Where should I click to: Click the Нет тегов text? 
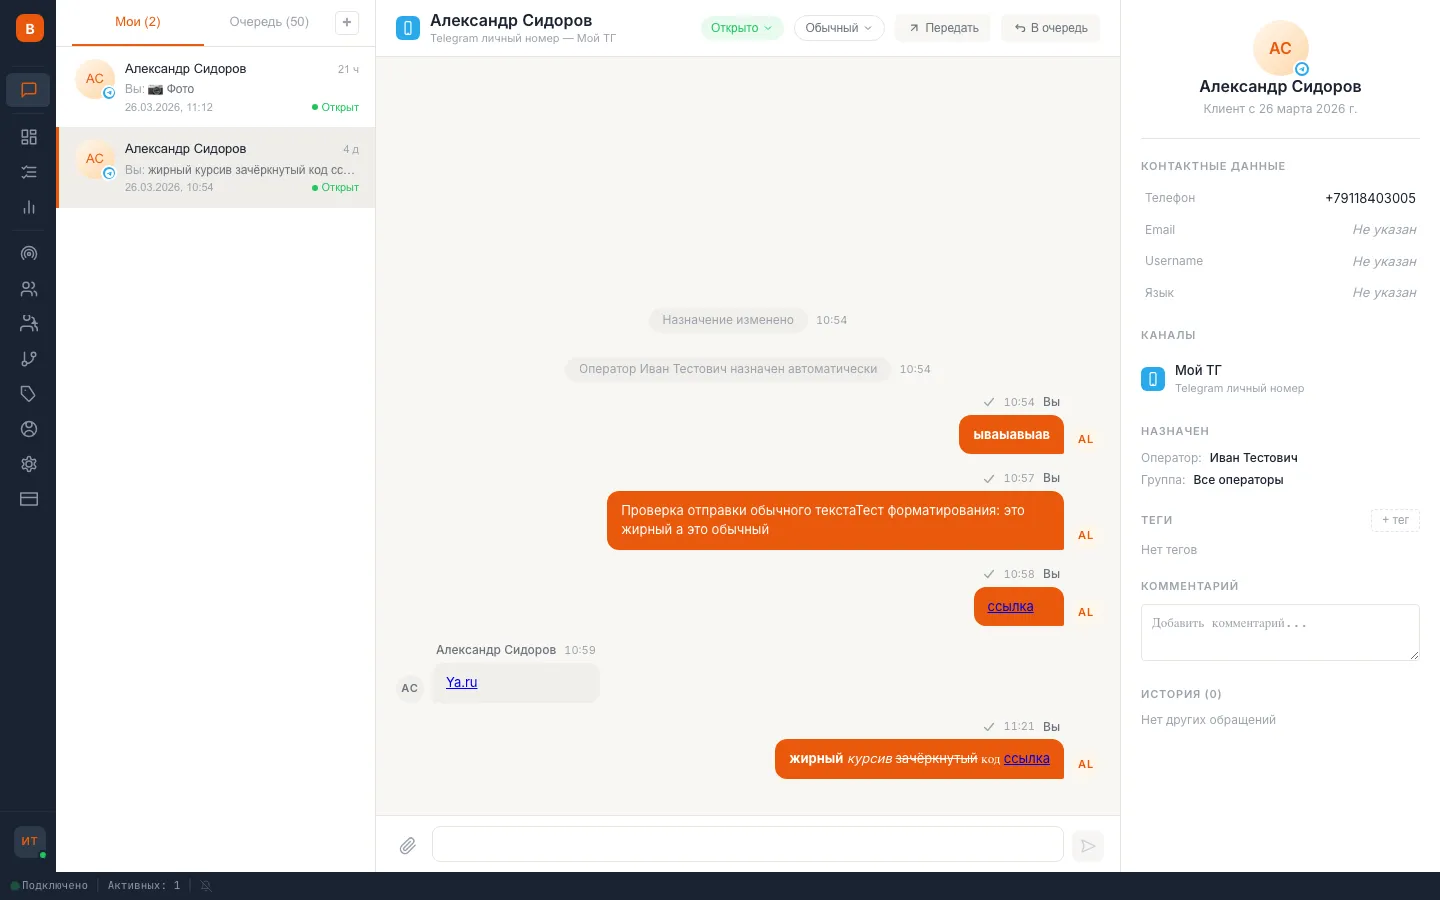1169,550
